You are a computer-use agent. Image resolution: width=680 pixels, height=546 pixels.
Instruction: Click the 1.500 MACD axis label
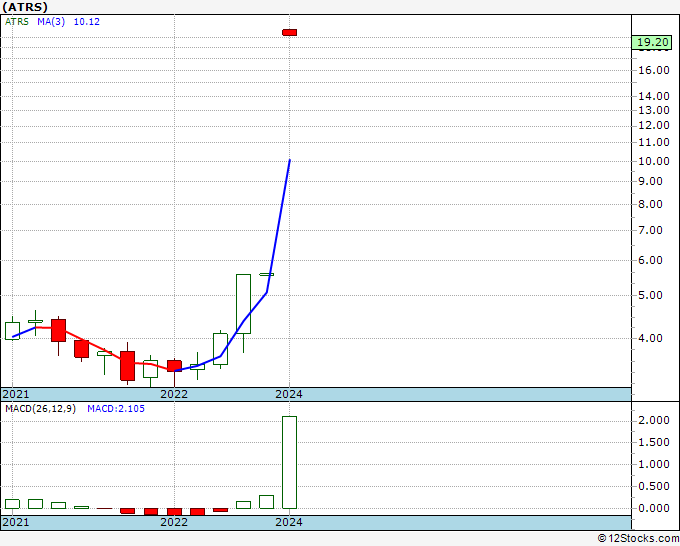[654, 442]
